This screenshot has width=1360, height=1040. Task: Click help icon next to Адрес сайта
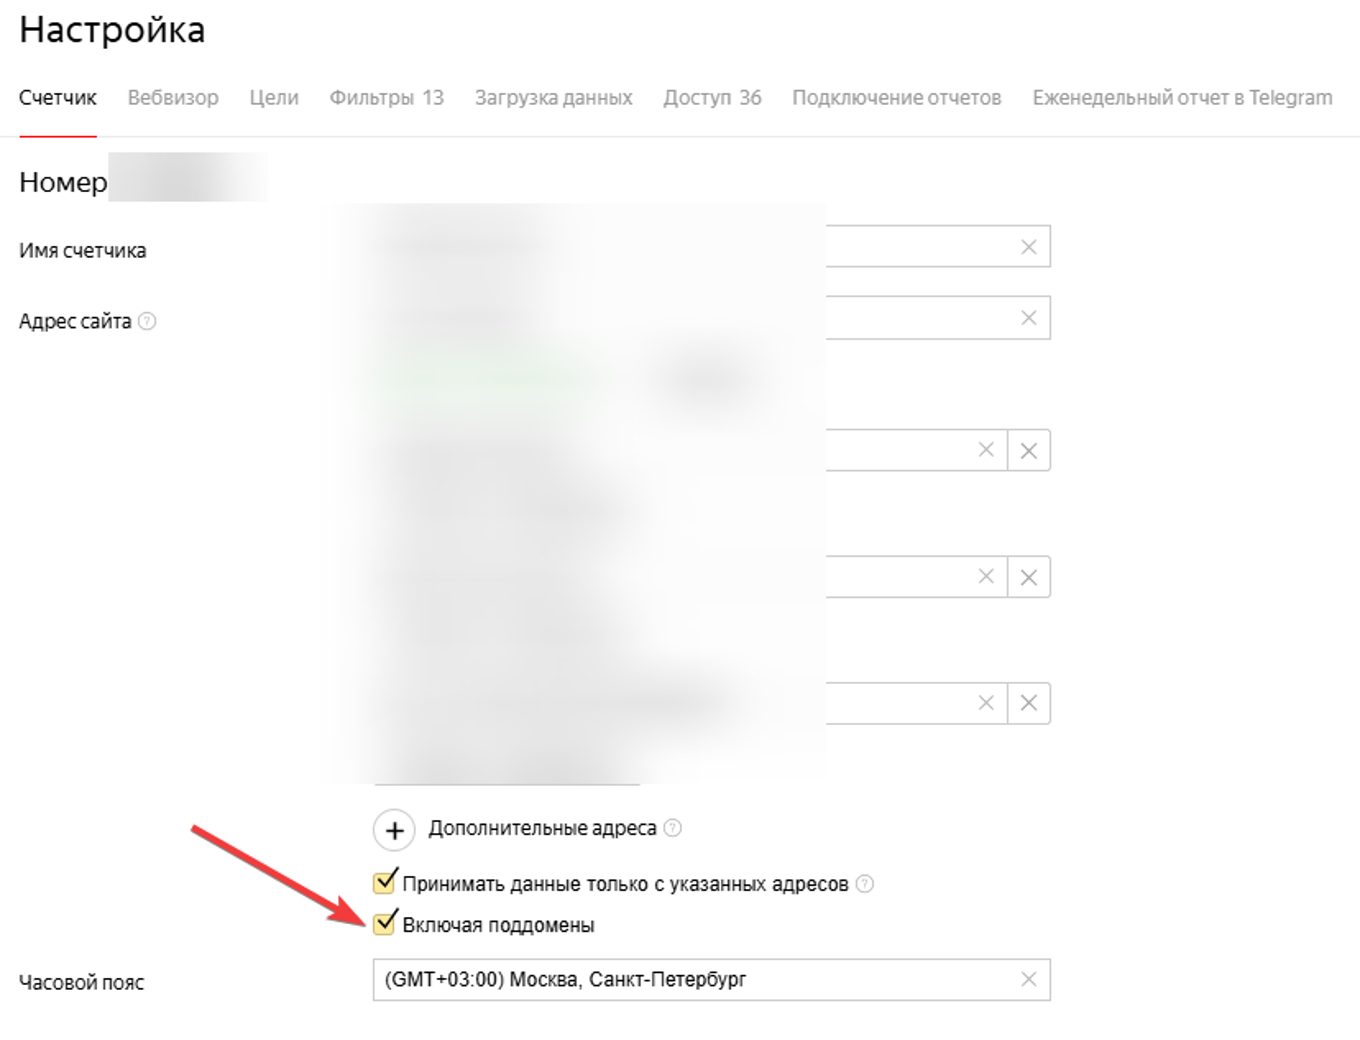(147, 321)
